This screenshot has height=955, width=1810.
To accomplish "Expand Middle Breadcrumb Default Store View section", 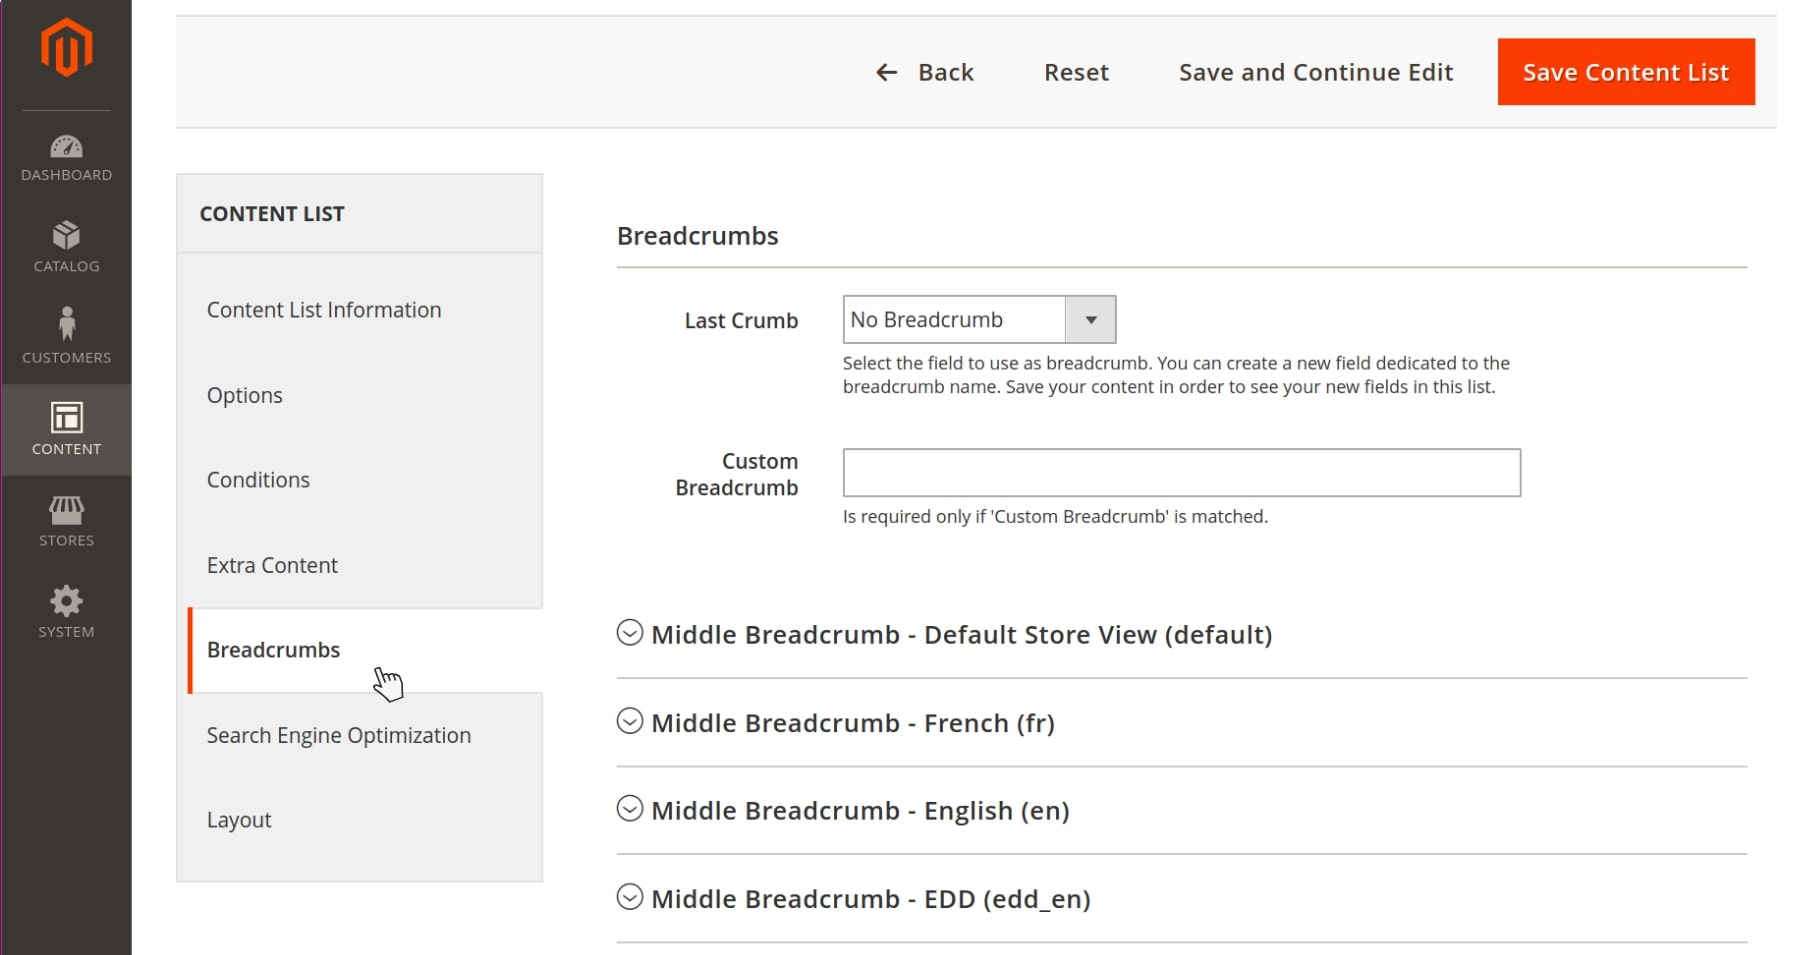I will point(629,634).
